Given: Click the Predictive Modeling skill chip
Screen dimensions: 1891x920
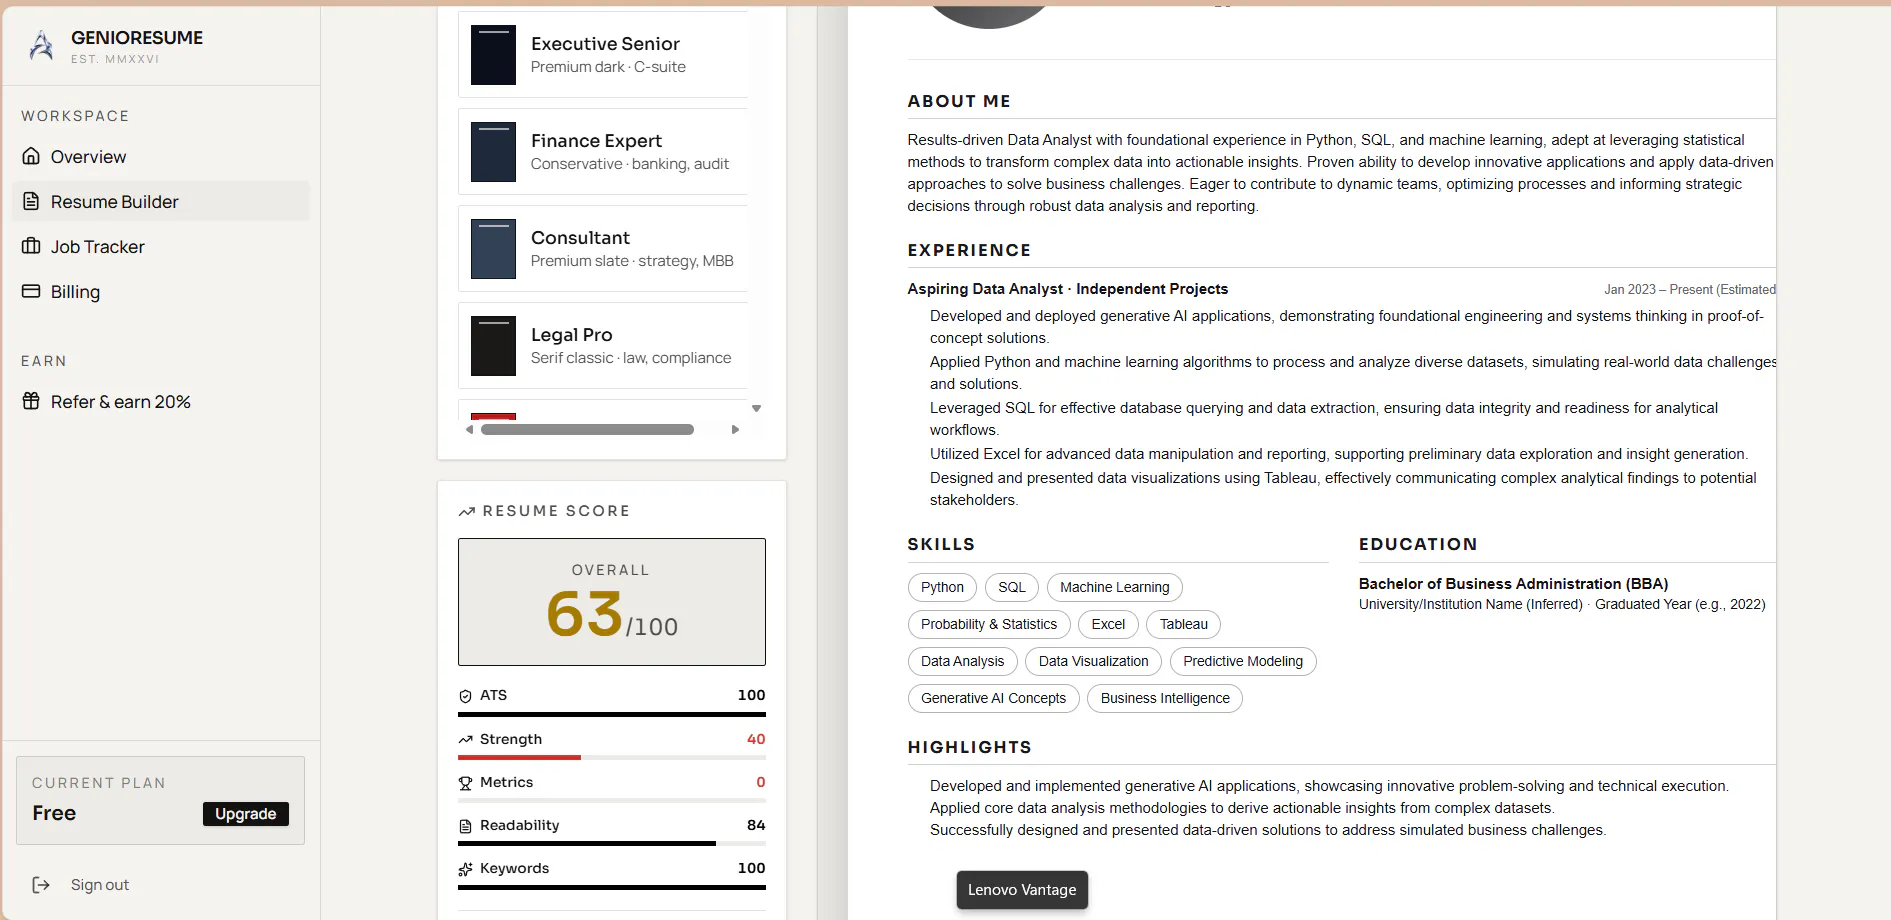Looking at the screenshot, I should 1243,662.
